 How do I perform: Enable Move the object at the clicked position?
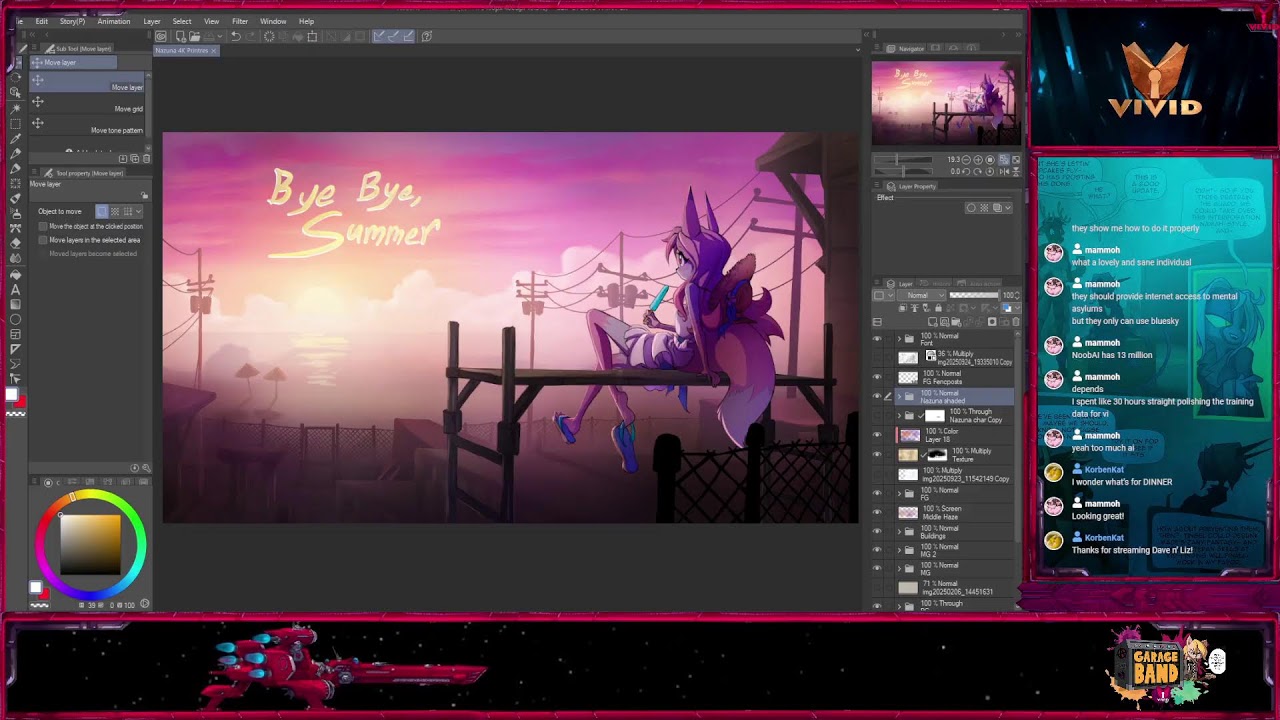(x=43, y=226)
